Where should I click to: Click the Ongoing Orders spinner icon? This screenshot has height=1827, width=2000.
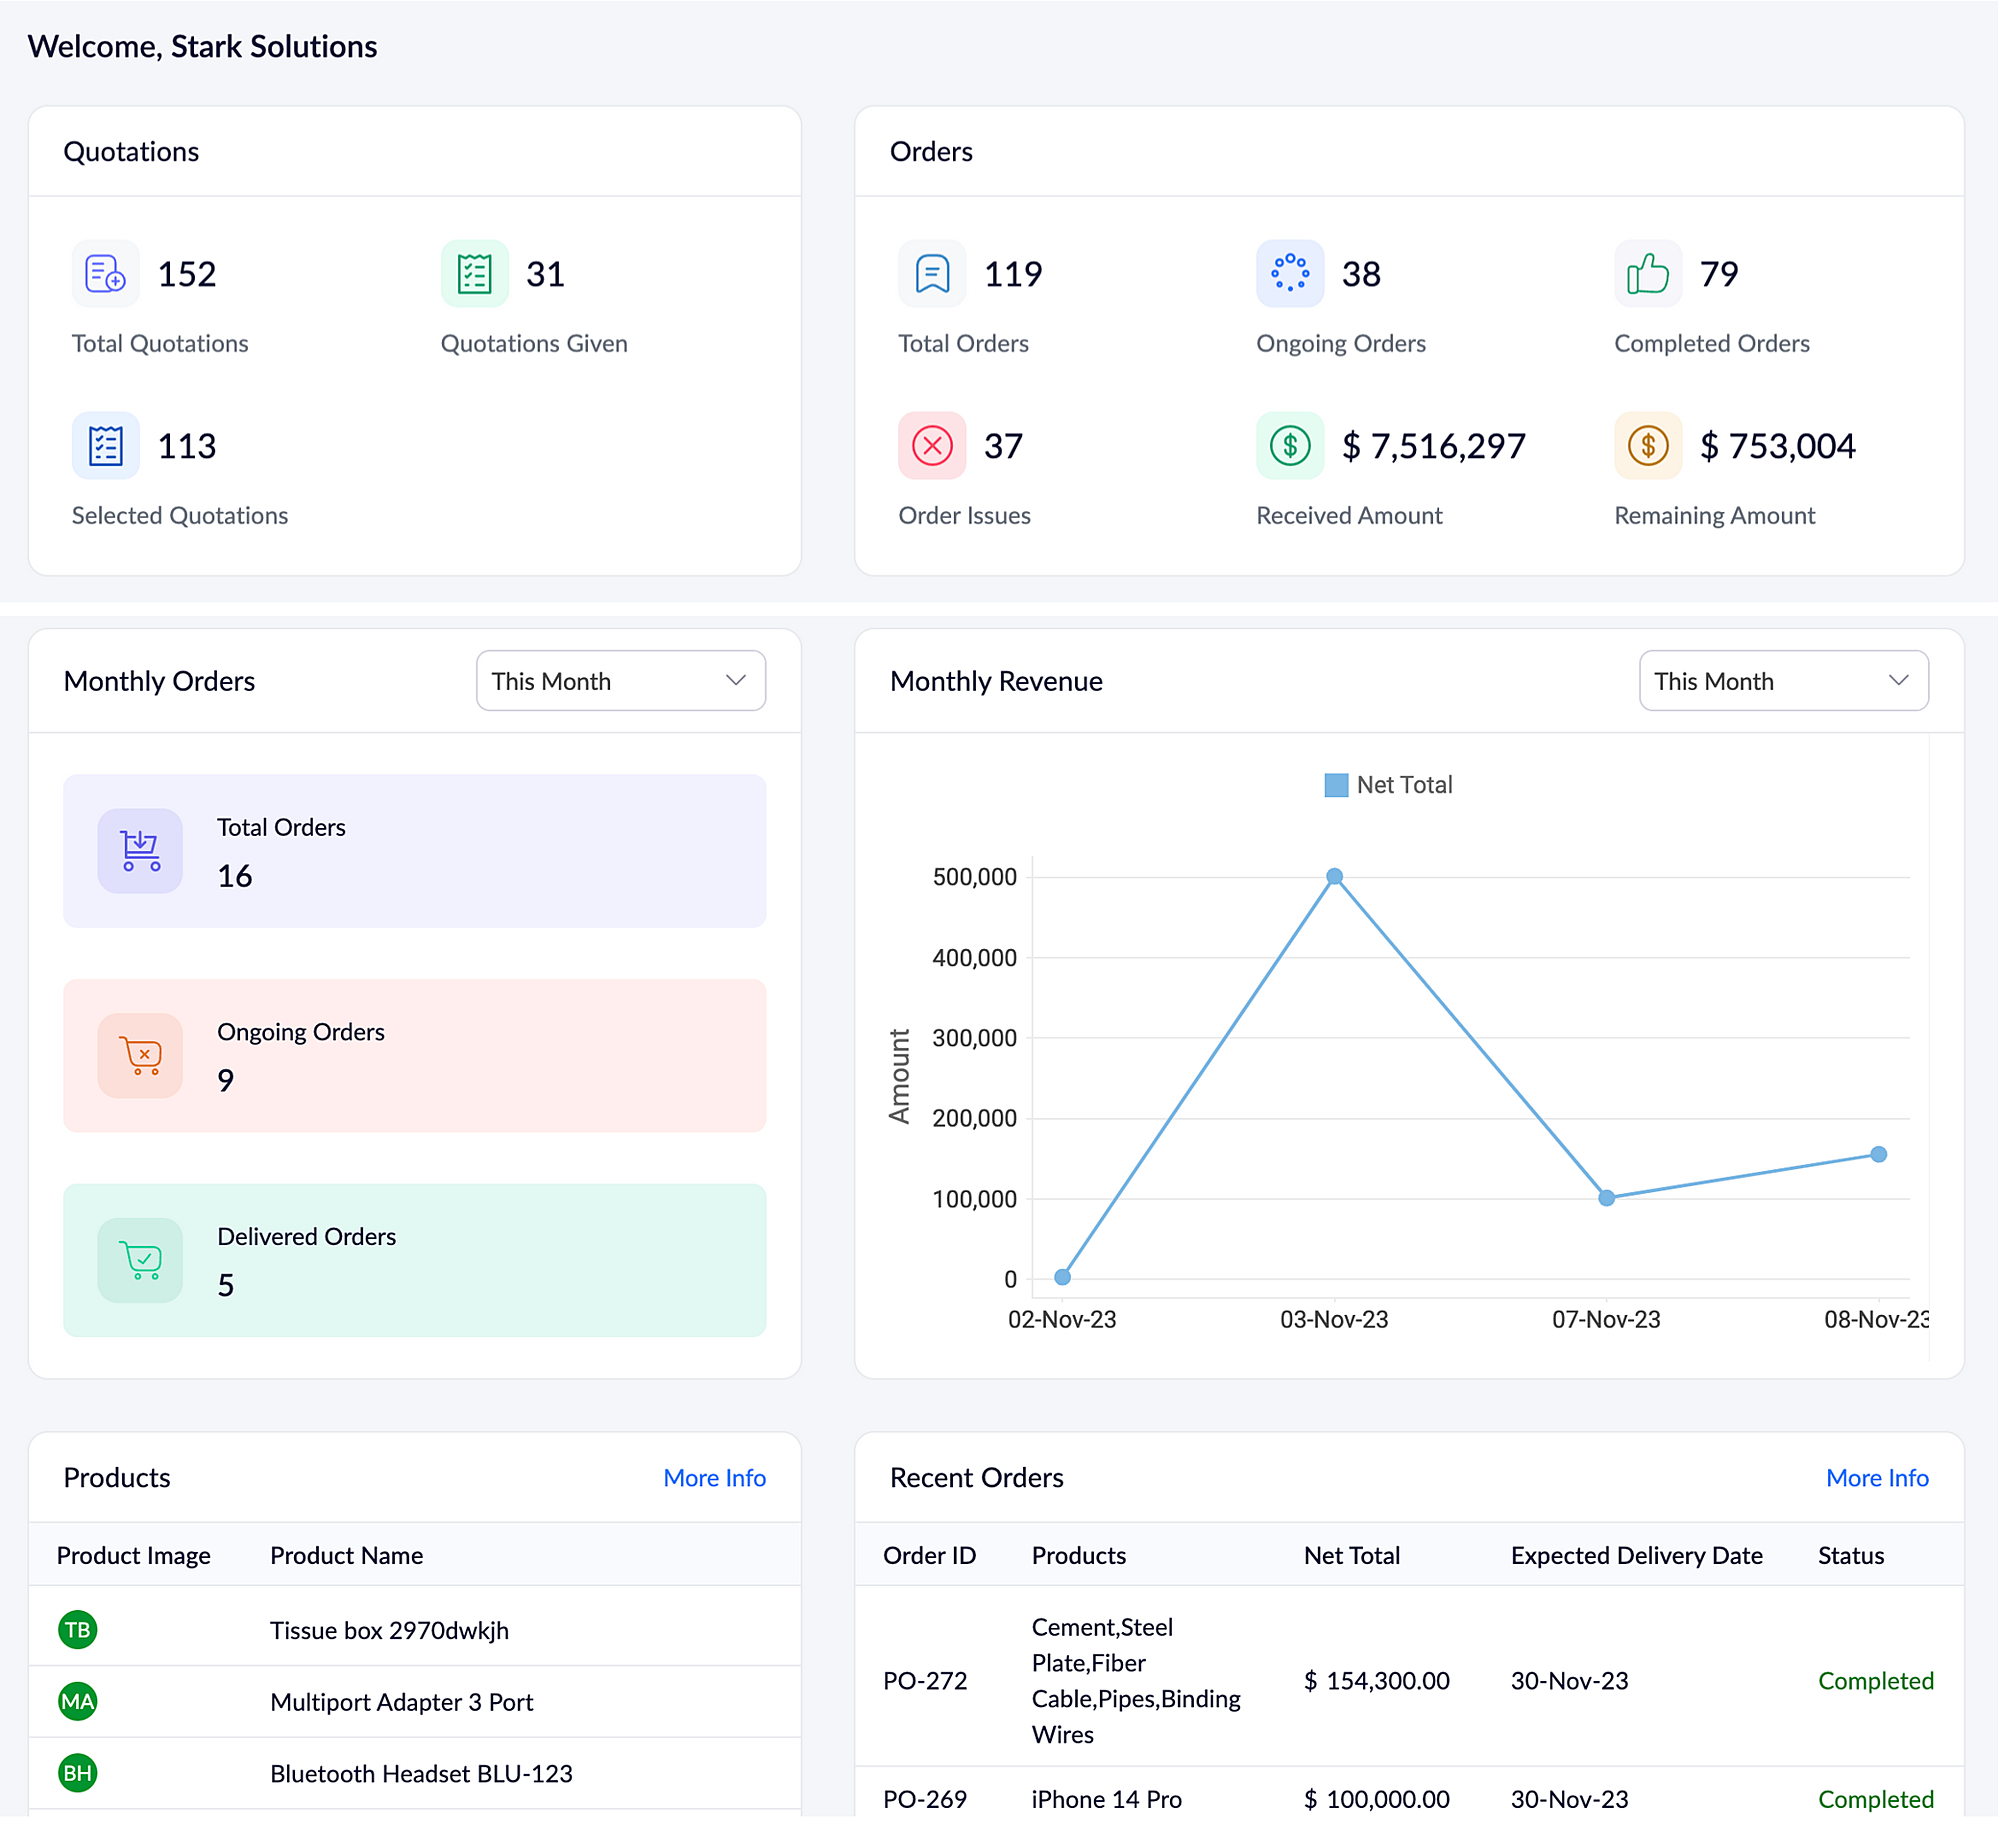(x=1290, y=274)
